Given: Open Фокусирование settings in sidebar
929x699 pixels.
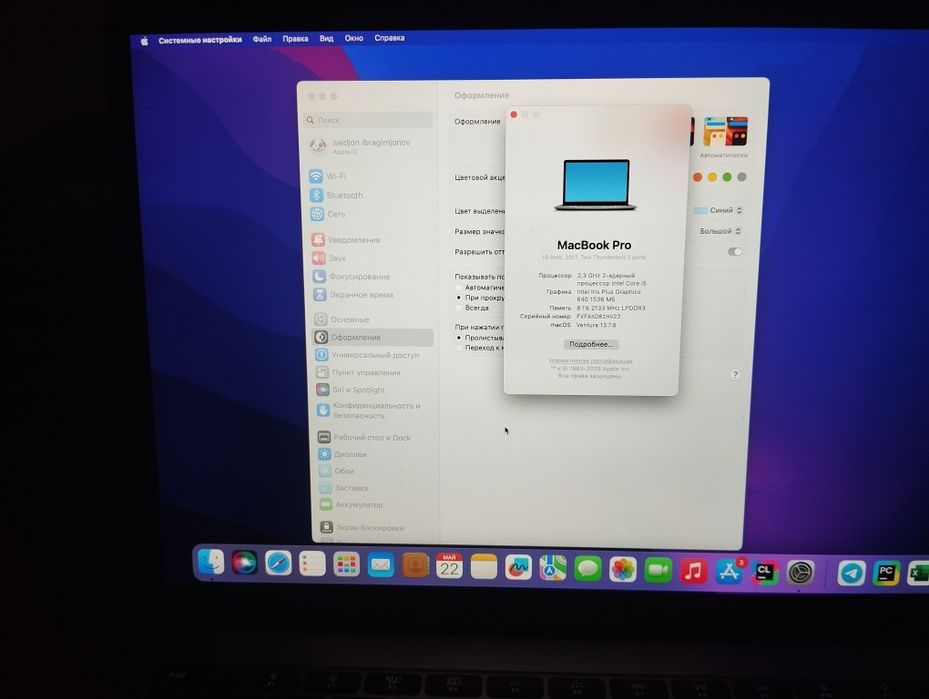Looking at the screenshot, I should point(351,277).
